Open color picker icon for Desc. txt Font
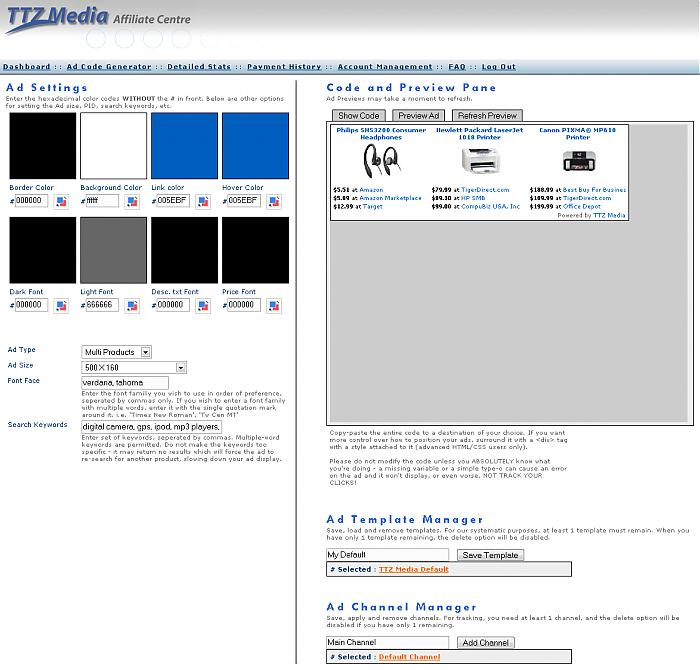The height and width of the screenshot is (670, 700). pos(203,306)
